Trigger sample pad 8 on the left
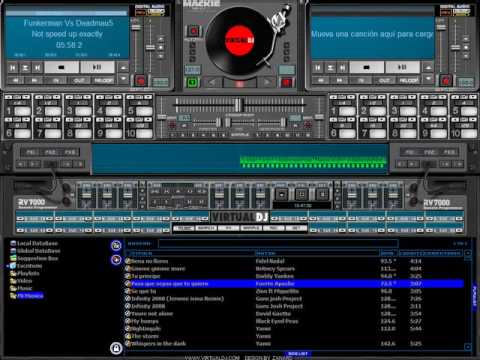This screenshot has height=360, width=480. tap(83, 134)
